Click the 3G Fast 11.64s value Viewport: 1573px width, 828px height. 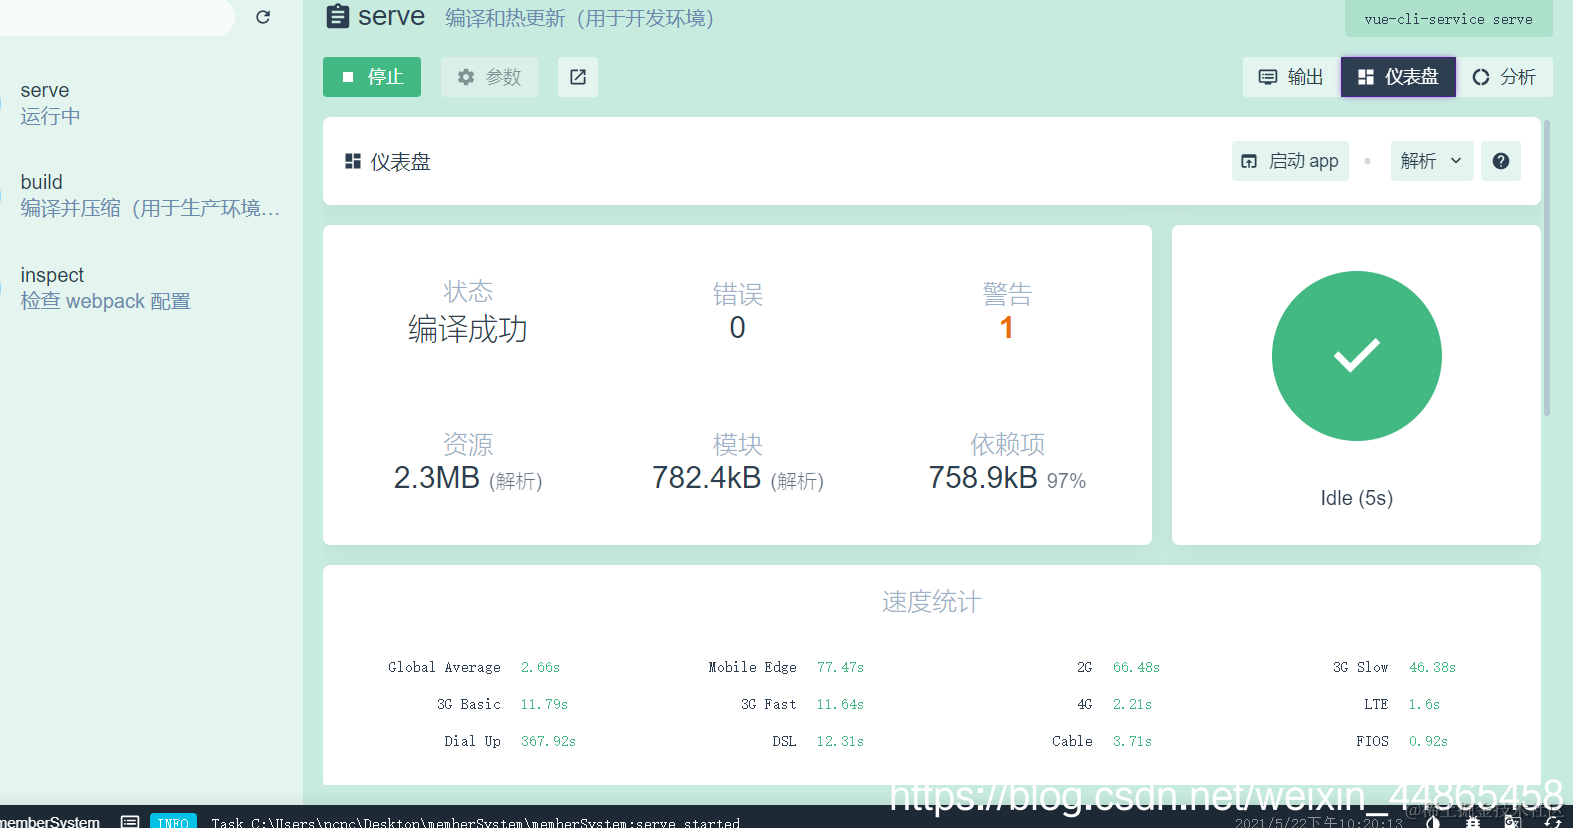point(840,704)
